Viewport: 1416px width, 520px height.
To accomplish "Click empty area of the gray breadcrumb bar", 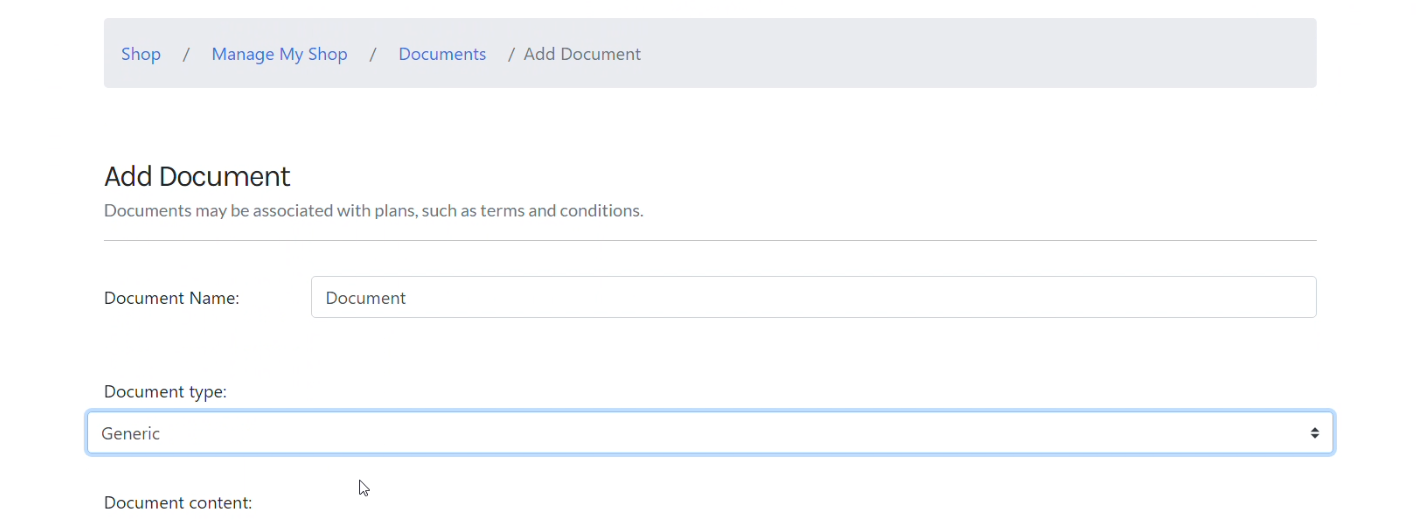I will (x=980, y=53).
